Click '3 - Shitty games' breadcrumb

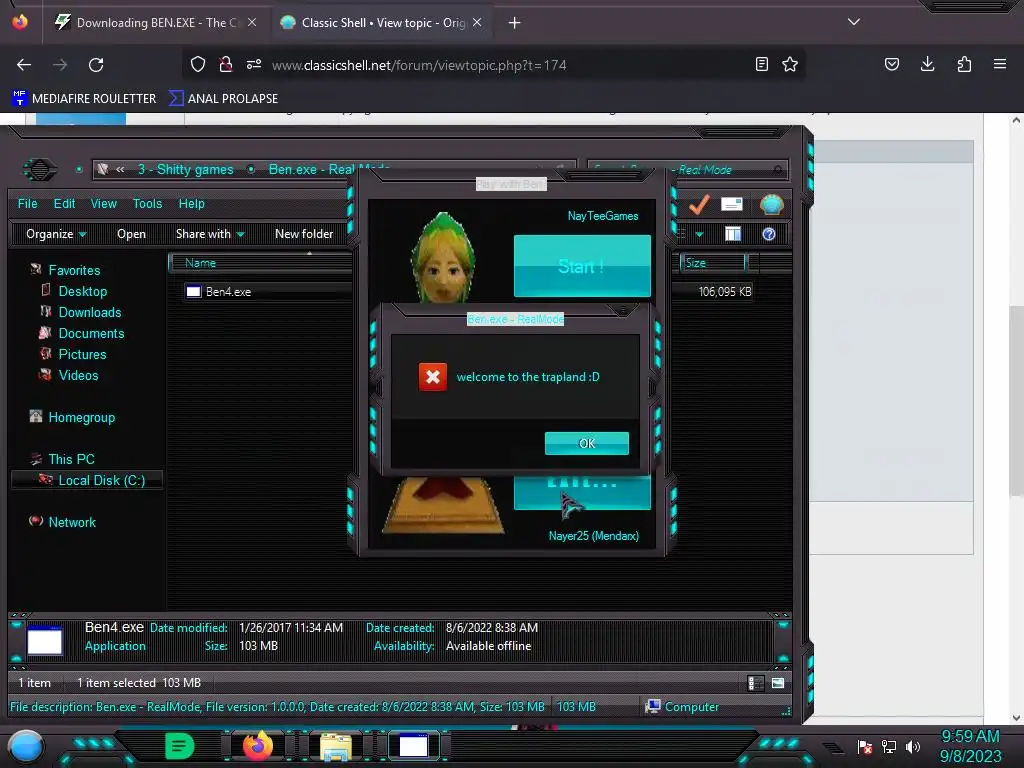(185, 169)
